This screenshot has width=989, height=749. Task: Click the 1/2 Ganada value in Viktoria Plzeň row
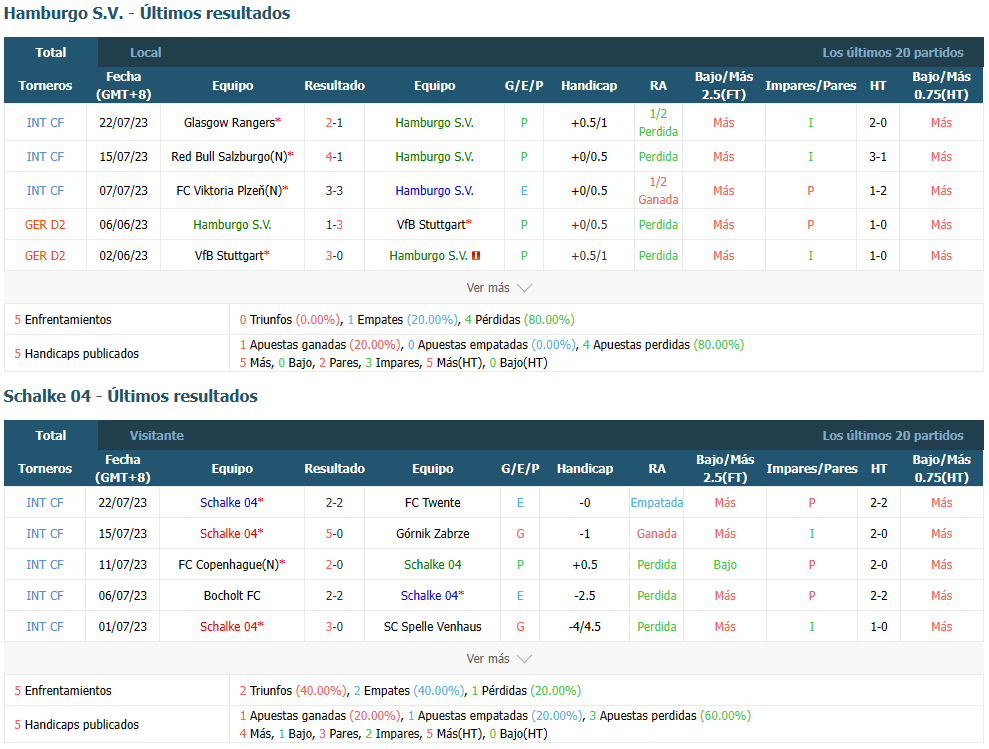pyautogui.click(x=658, y=191)
